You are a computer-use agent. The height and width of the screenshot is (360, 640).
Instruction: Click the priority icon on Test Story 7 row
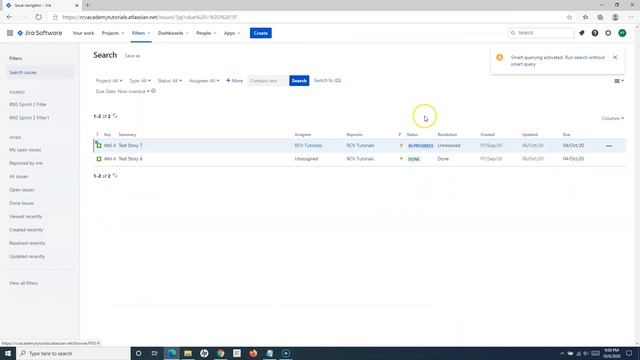tap(401, 146)
